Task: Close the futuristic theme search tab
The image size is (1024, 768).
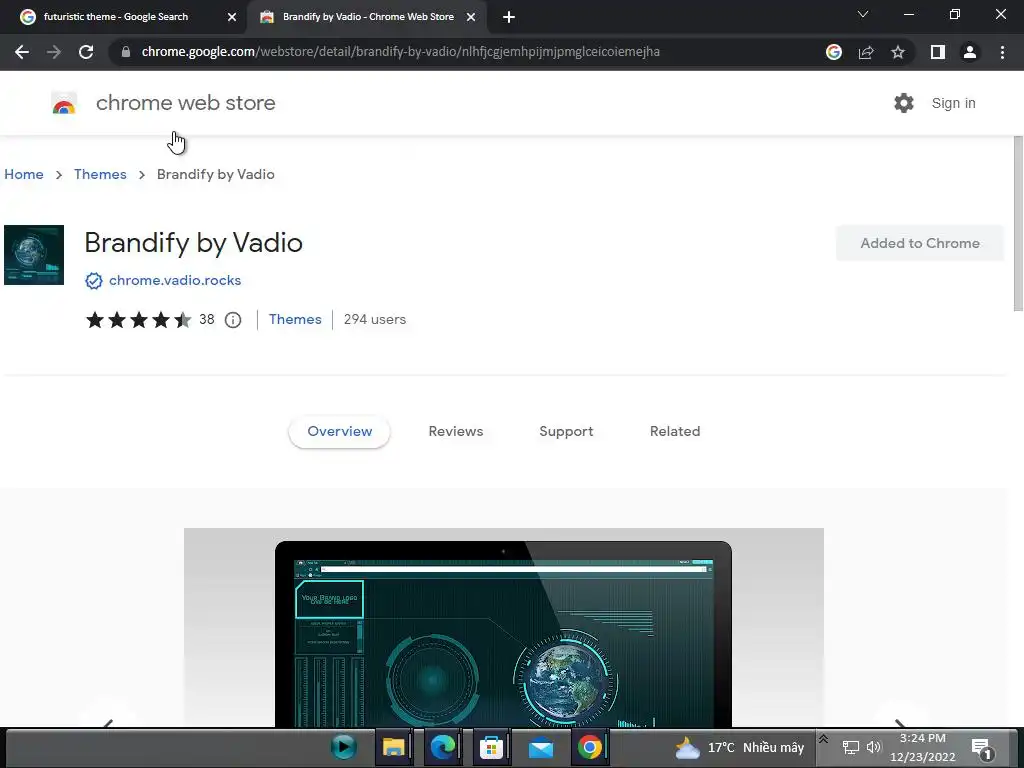Action: [x=232, y=17]
